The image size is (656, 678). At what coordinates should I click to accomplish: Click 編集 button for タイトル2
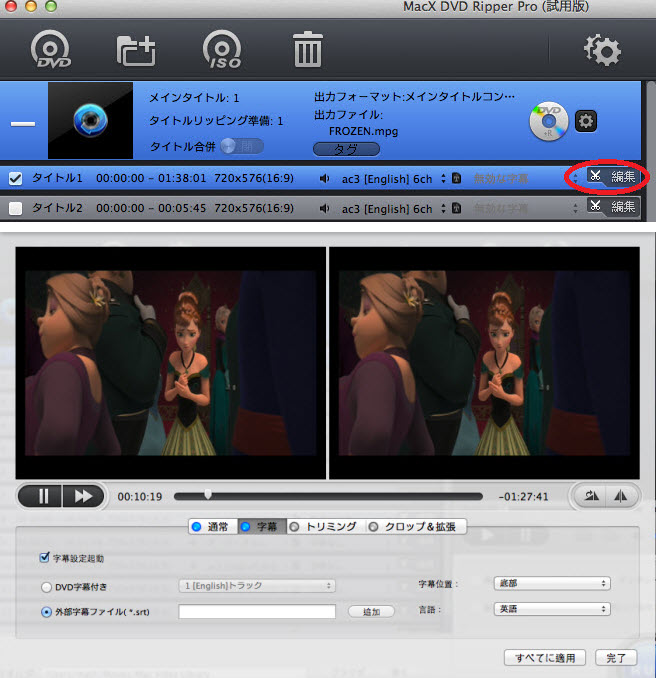pyautogui.click(x=613, y=207)
